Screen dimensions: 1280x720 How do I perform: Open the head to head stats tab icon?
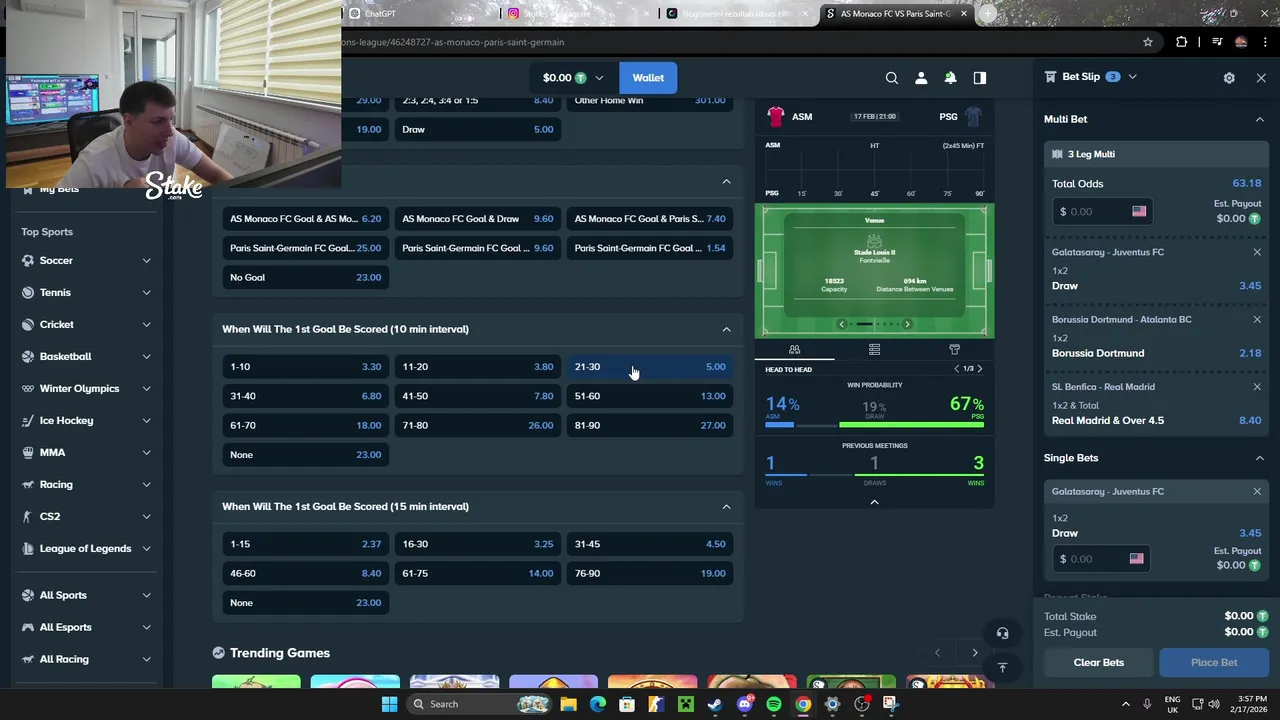click(794, 349)
